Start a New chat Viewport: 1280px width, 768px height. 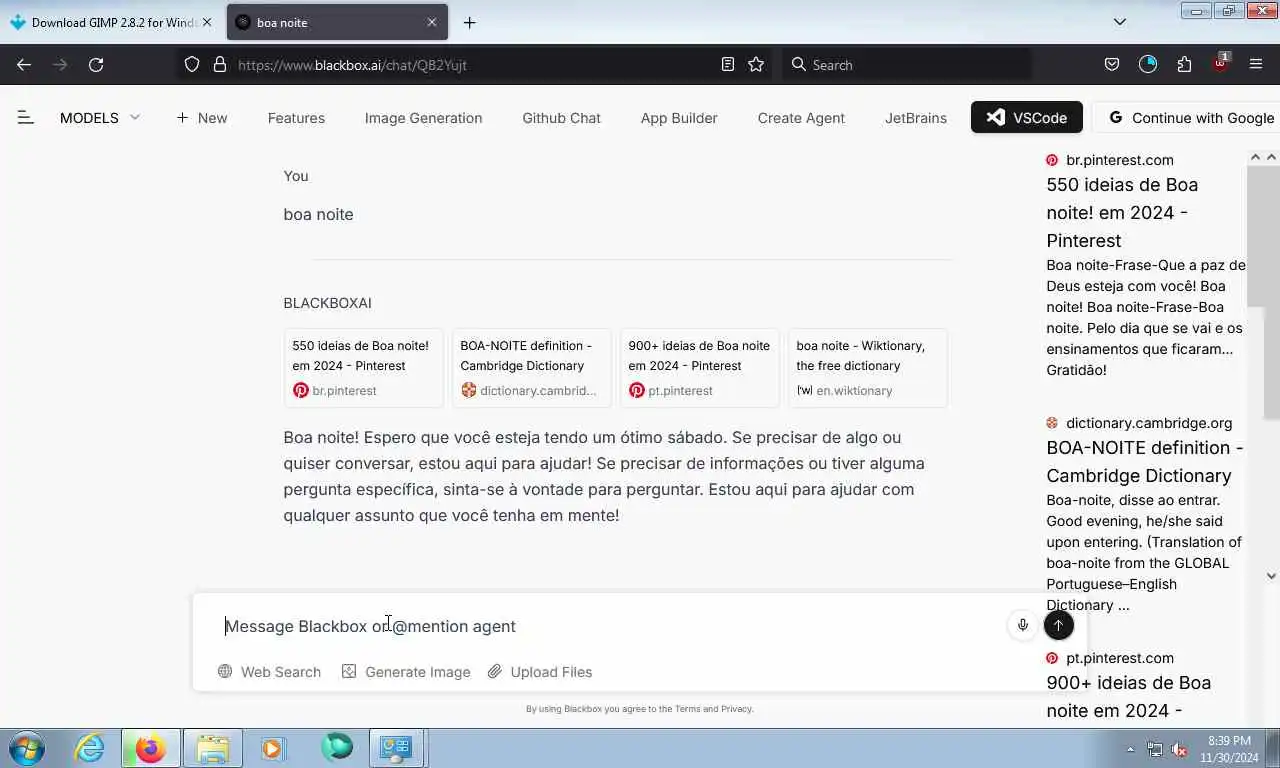tap(202, 117)
